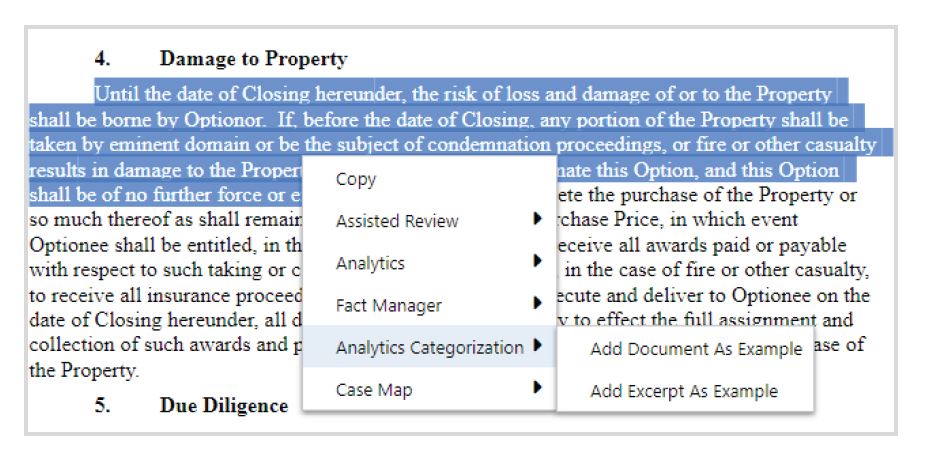926x457 pixels.
Task: Click Copy in the context menu
Action: 356,180
